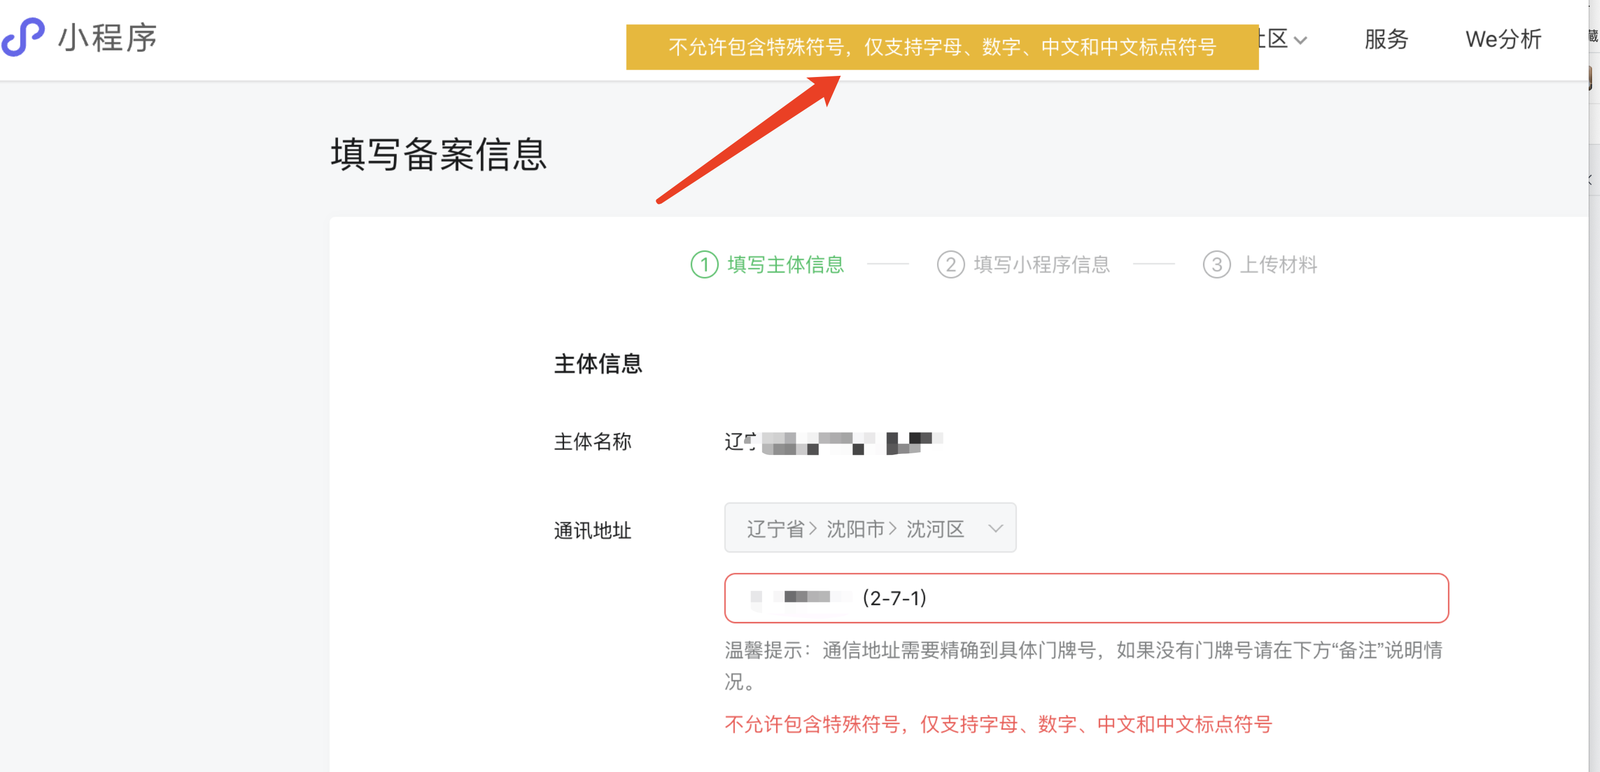This screenshot has width=1600, height=772.
Task: Click the step 2 circle icon
Action: tap(950, 265)
